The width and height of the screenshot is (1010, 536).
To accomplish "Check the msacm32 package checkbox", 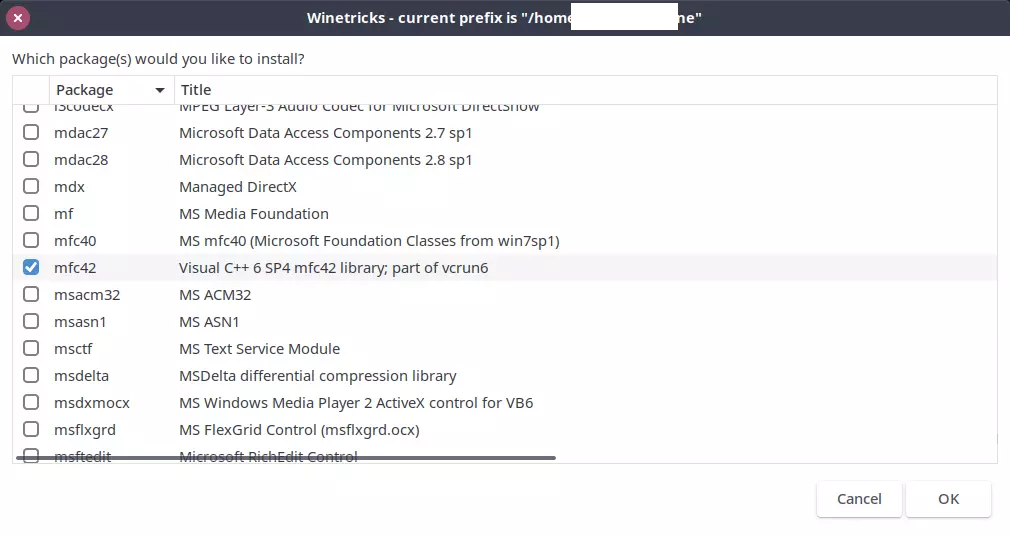I will [x=31, y=294].
